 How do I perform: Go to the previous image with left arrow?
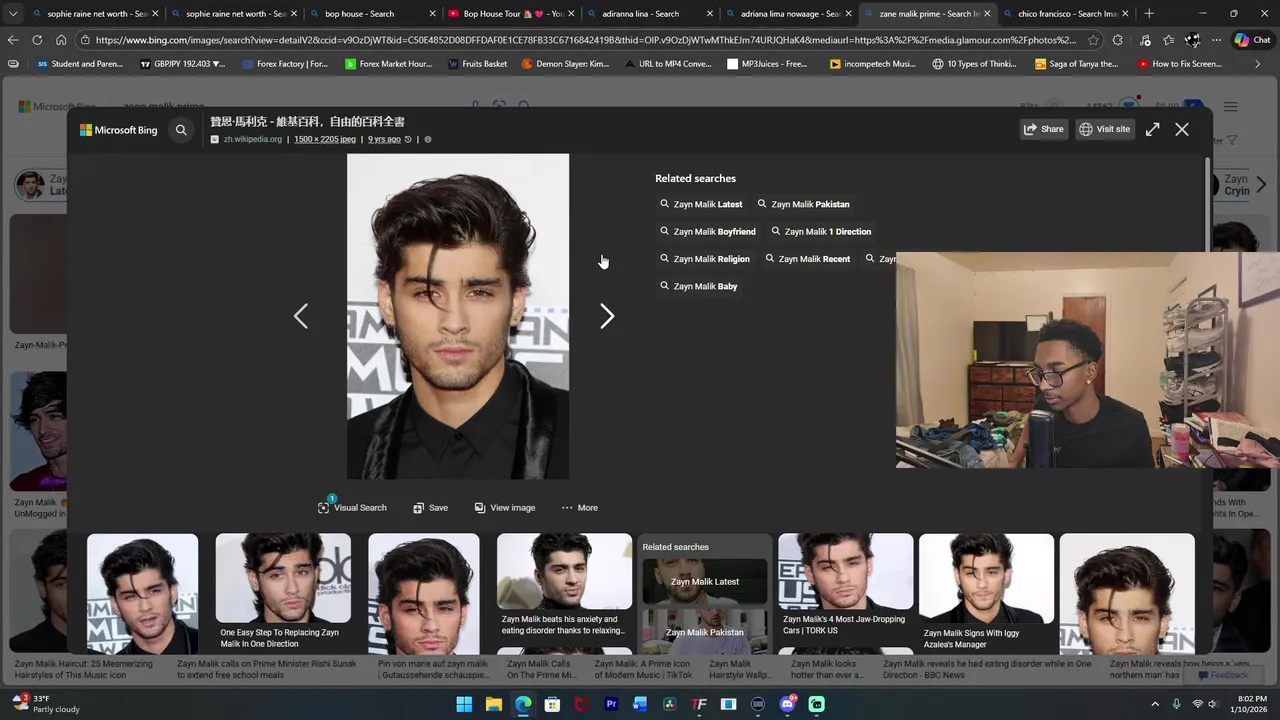coord(301,316)
